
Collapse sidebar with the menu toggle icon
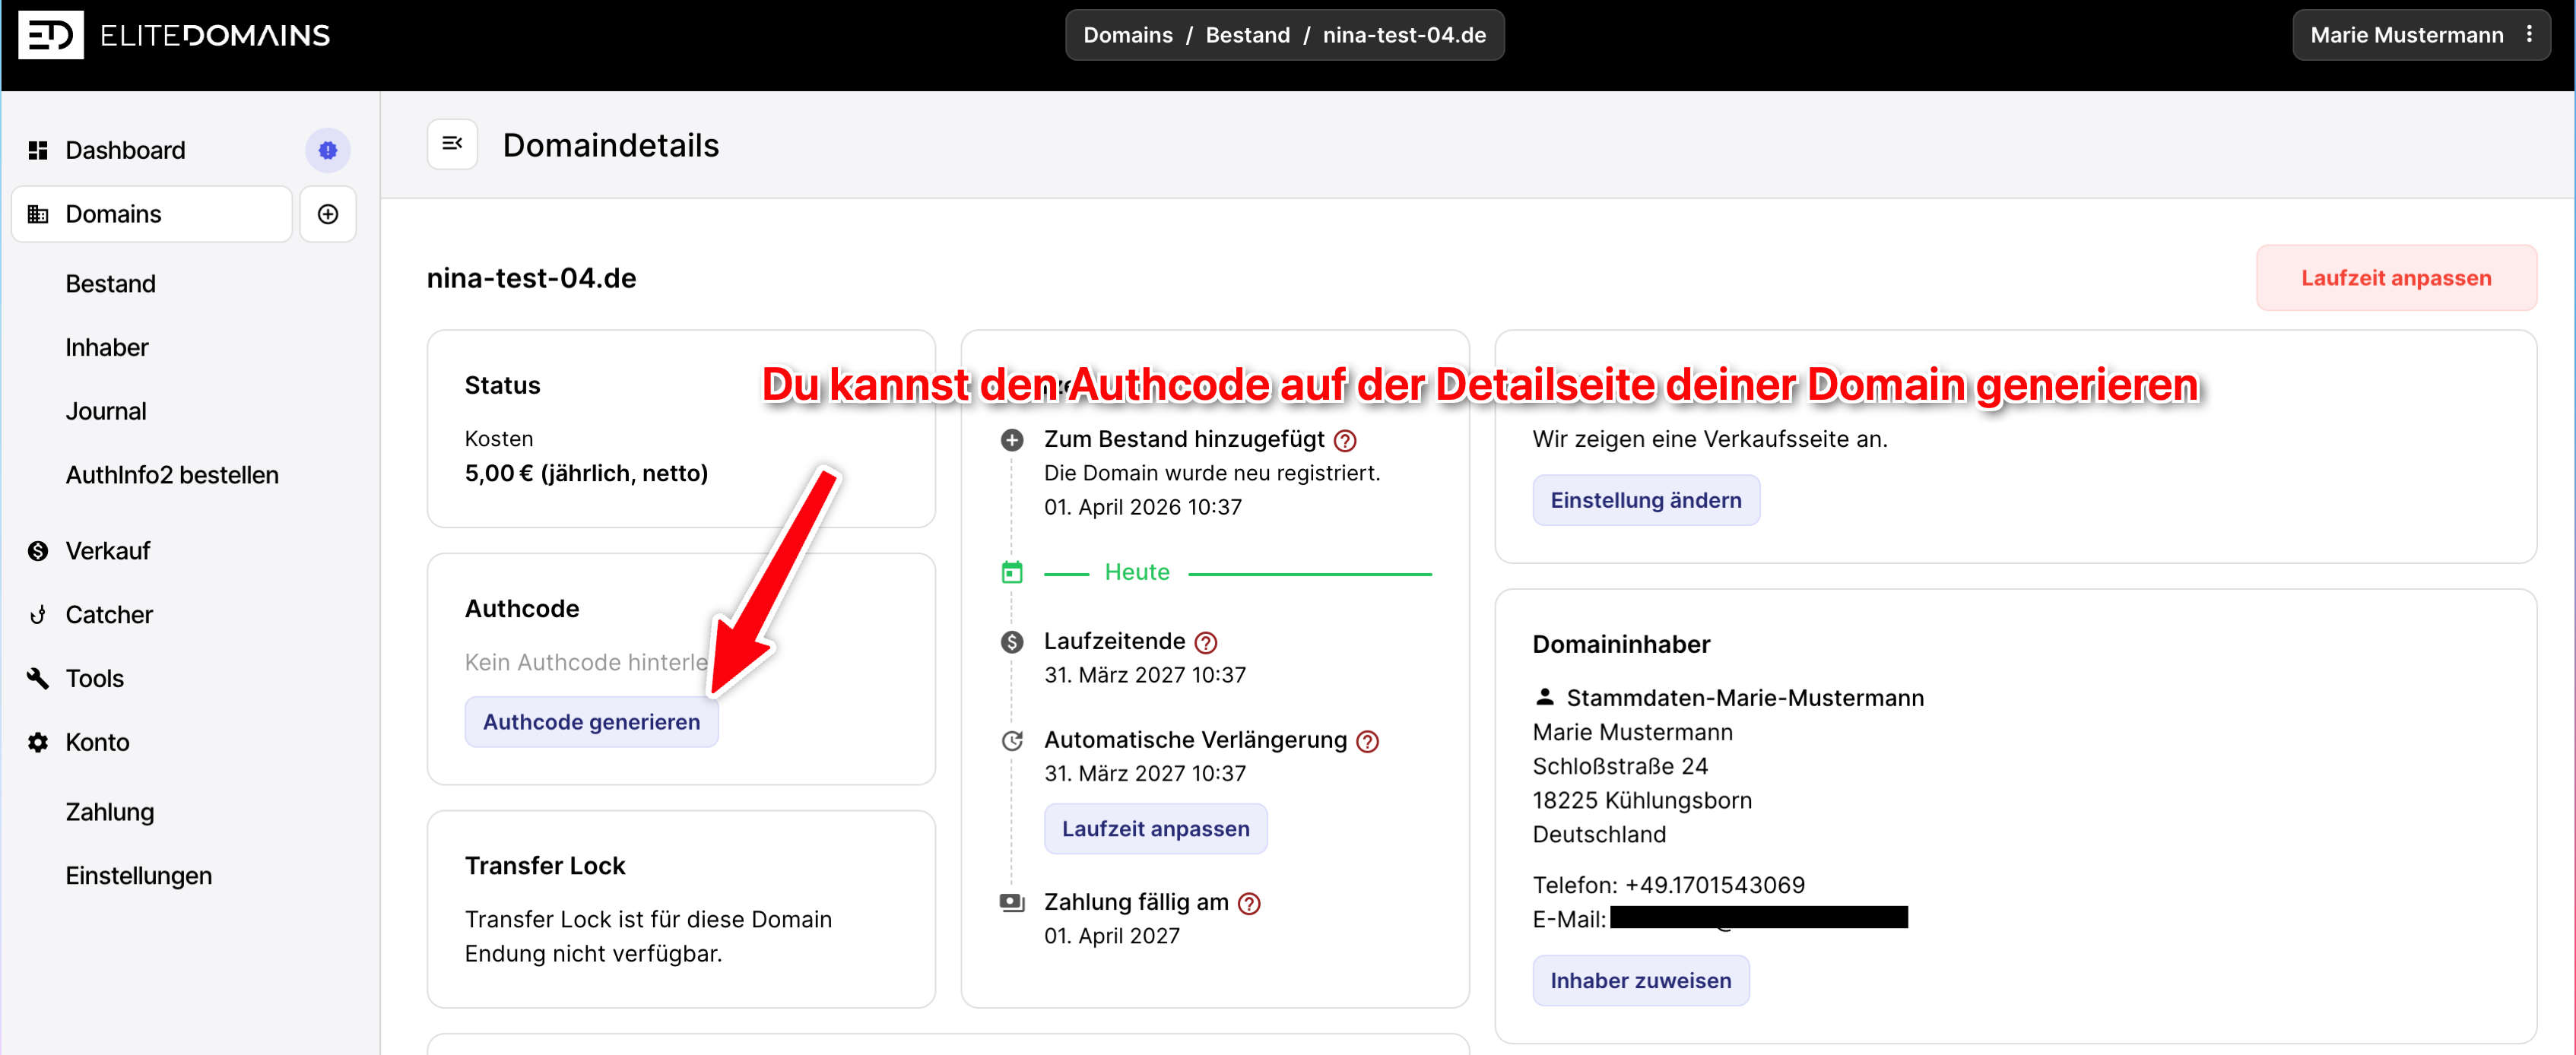(452, 144)
